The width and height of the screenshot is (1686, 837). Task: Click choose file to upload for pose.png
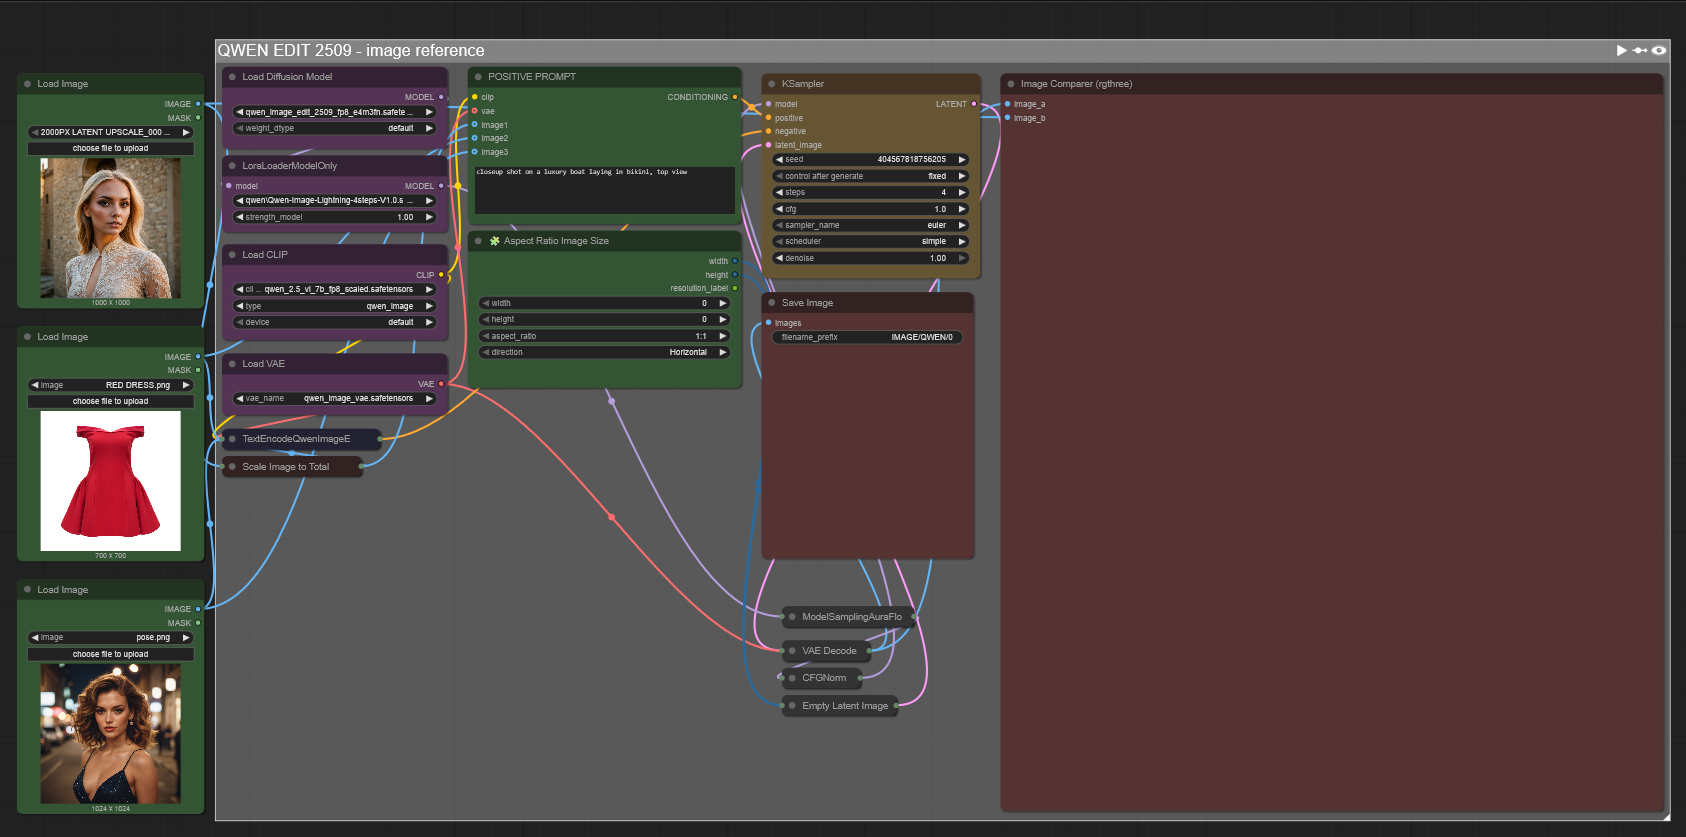tap(110, 654)
